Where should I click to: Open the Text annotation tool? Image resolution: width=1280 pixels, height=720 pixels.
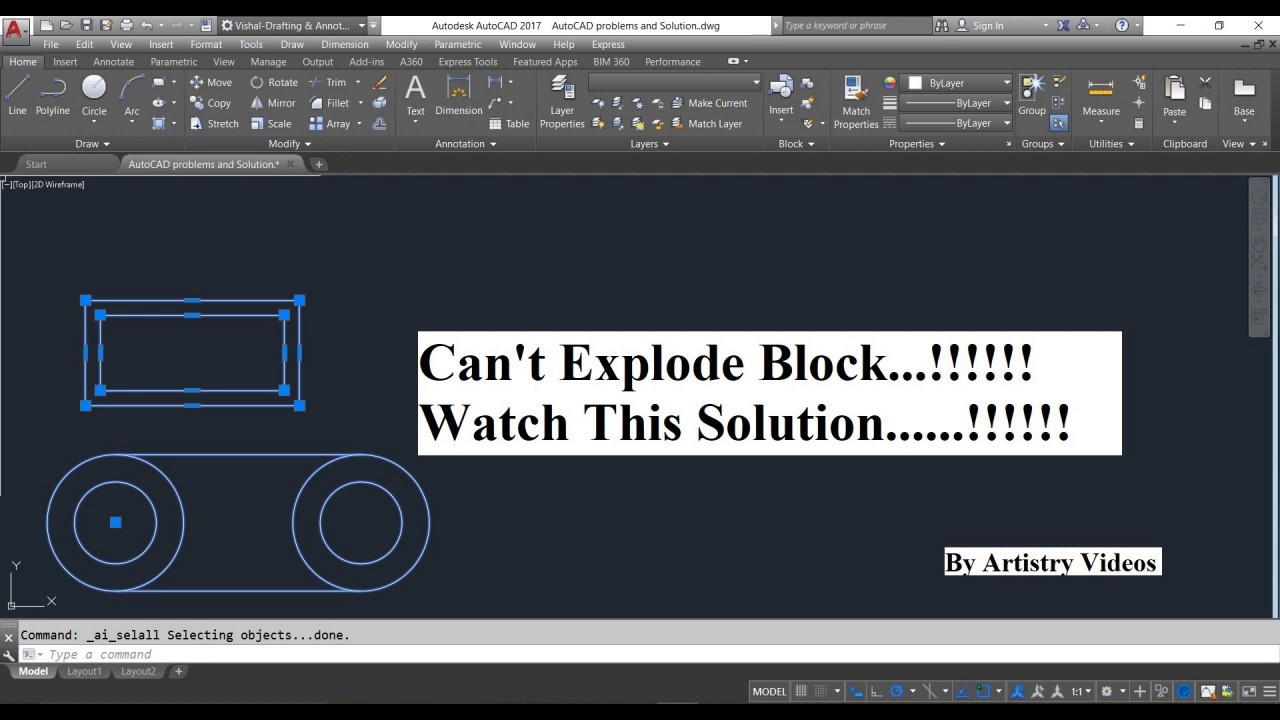pos(415,97)
